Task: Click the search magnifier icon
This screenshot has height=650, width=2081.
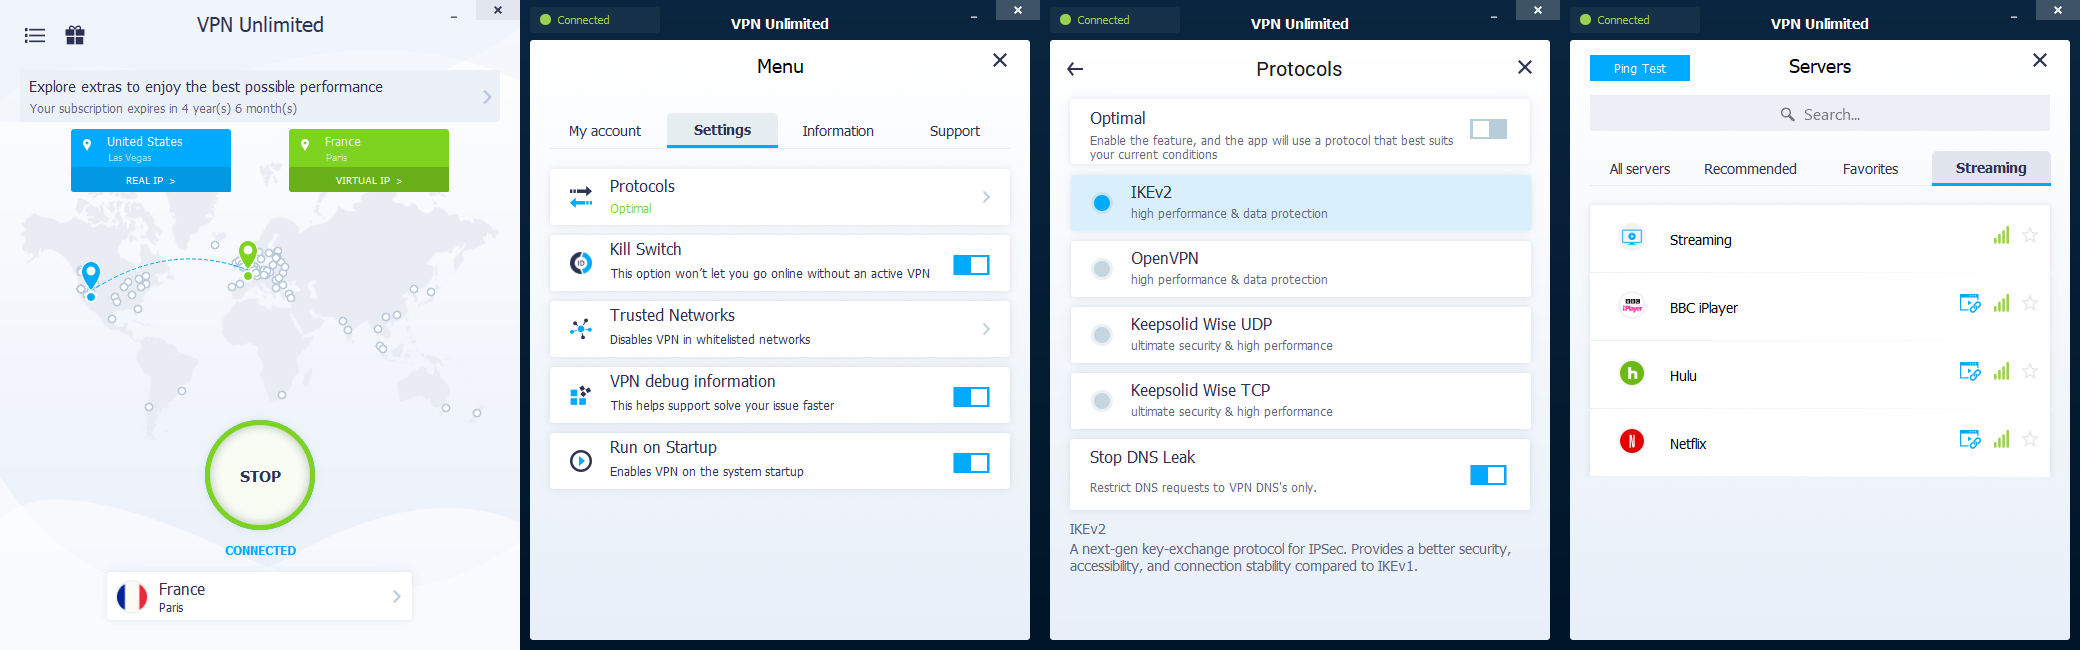Action: click(1787, 115)
